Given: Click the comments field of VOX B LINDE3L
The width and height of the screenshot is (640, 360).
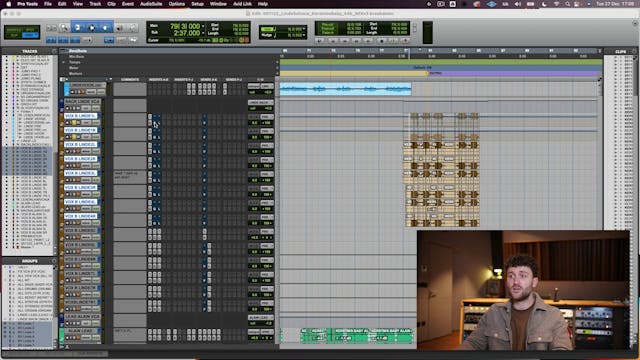Looking at the screenshot, I should 130,177.
